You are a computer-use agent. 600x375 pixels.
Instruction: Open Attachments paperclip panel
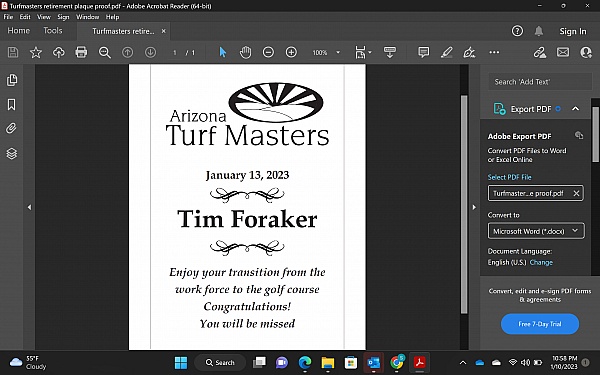tap(11, 128)
